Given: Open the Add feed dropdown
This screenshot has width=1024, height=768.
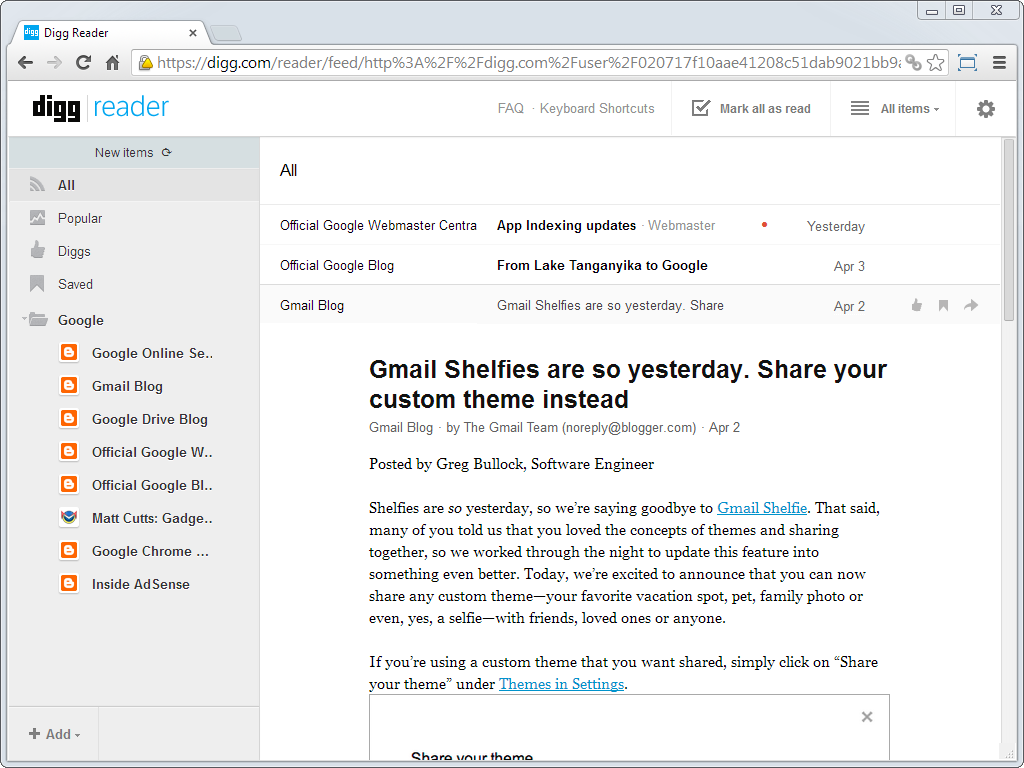Looking at the screenshot, I should click(54, 734).
